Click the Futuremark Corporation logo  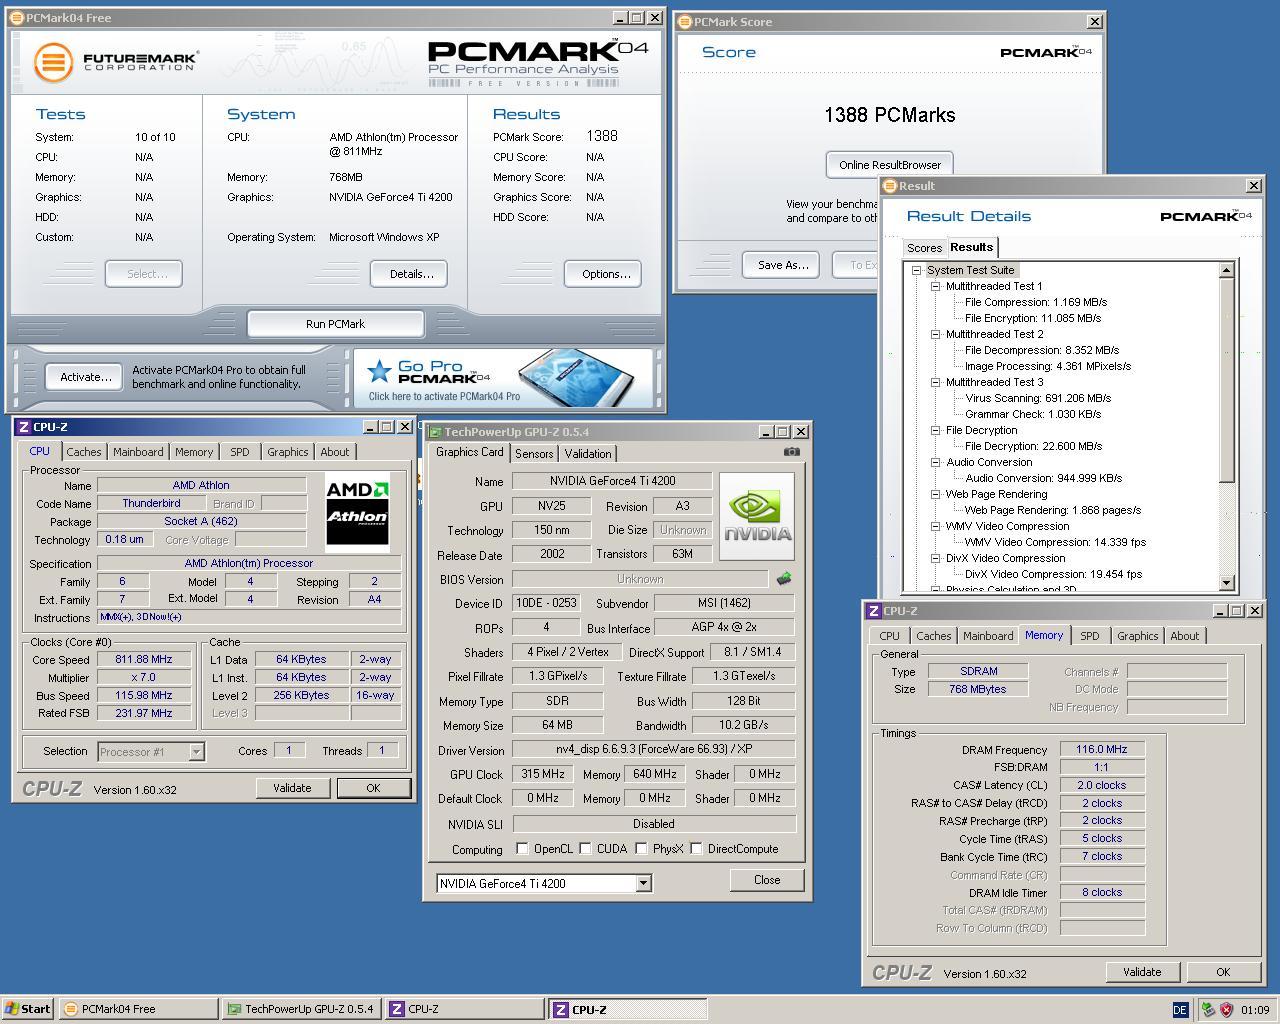tap(116, 62)
